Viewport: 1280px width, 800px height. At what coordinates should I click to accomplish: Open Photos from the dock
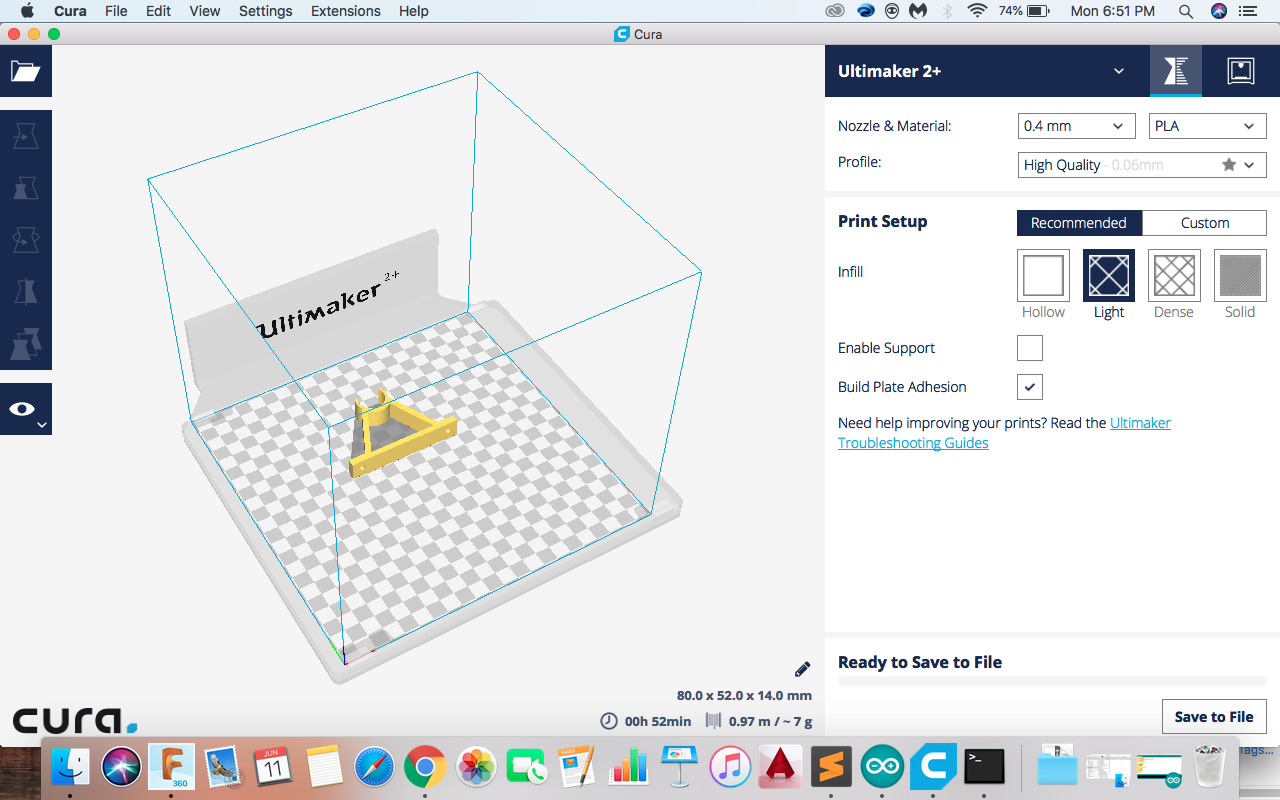tap(476, 767)
